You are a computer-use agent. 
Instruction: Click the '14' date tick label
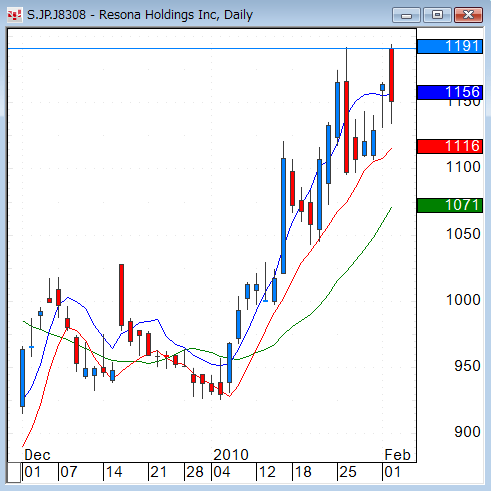pyautogui.click(x=114, y=472)
